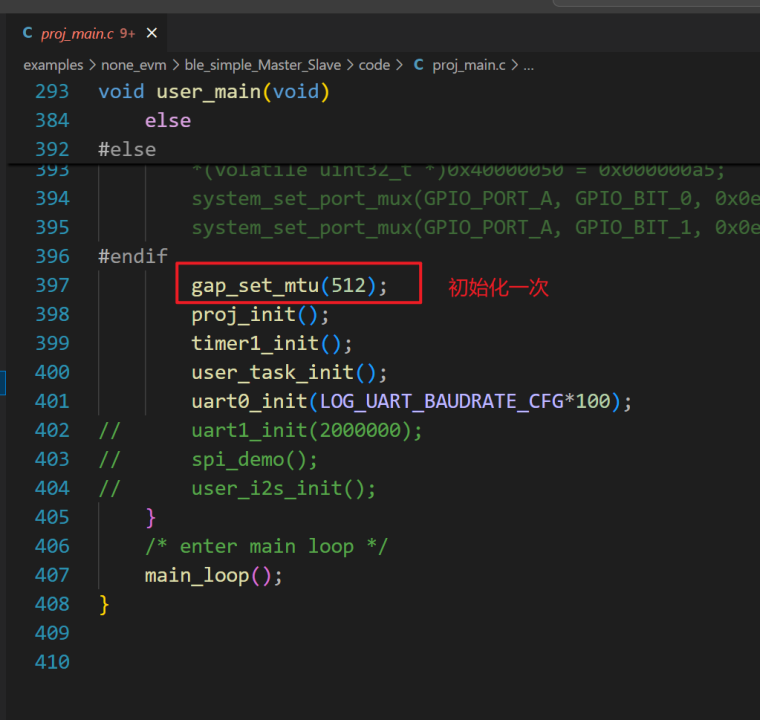Click the main_loop() call on line 407

(196, 576)
